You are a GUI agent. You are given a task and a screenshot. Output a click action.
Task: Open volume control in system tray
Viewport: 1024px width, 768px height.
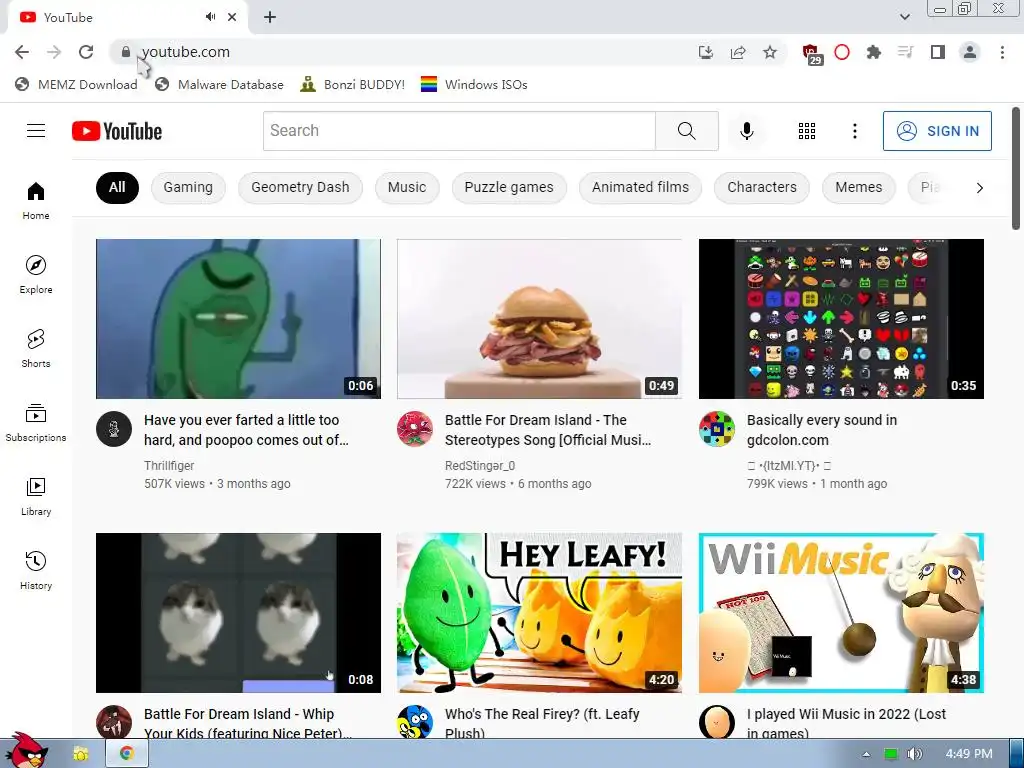click(x=914, y=754)
